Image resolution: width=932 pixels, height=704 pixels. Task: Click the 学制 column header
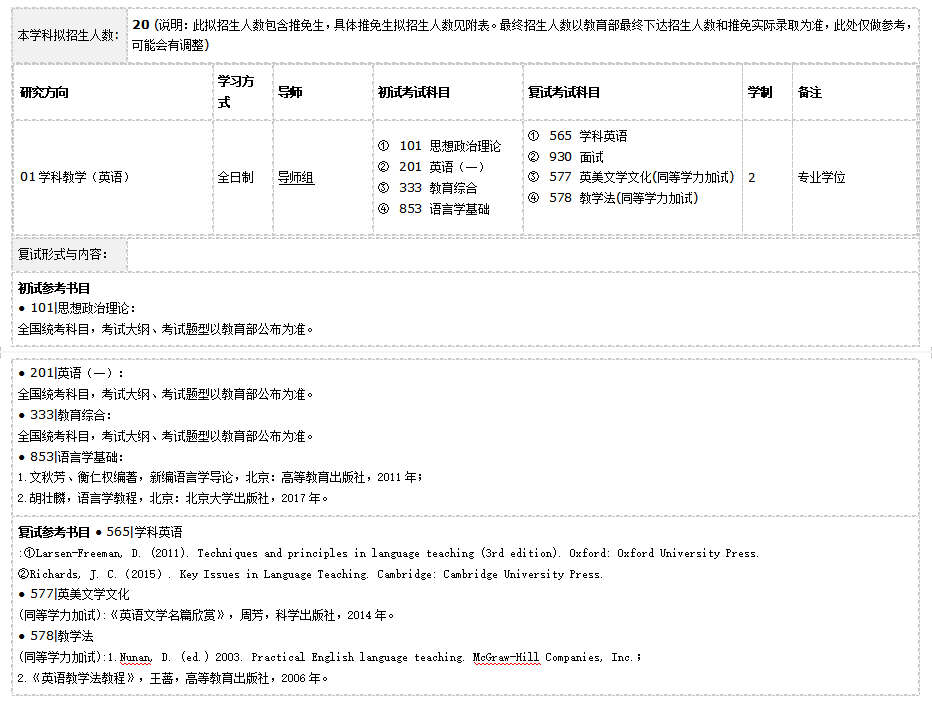tap(760, 92)
